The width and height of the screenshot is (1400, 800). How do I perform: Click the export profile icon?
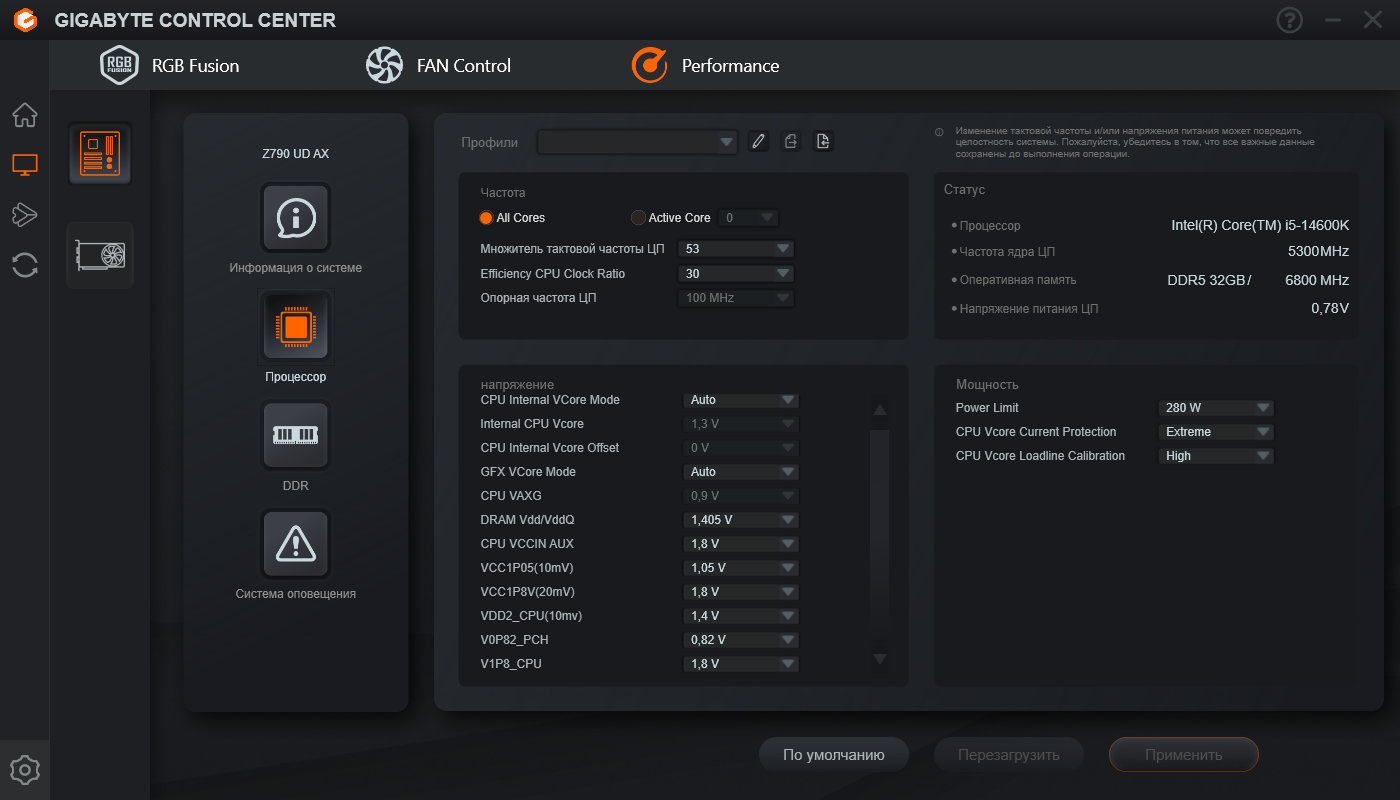pos(791,142)
